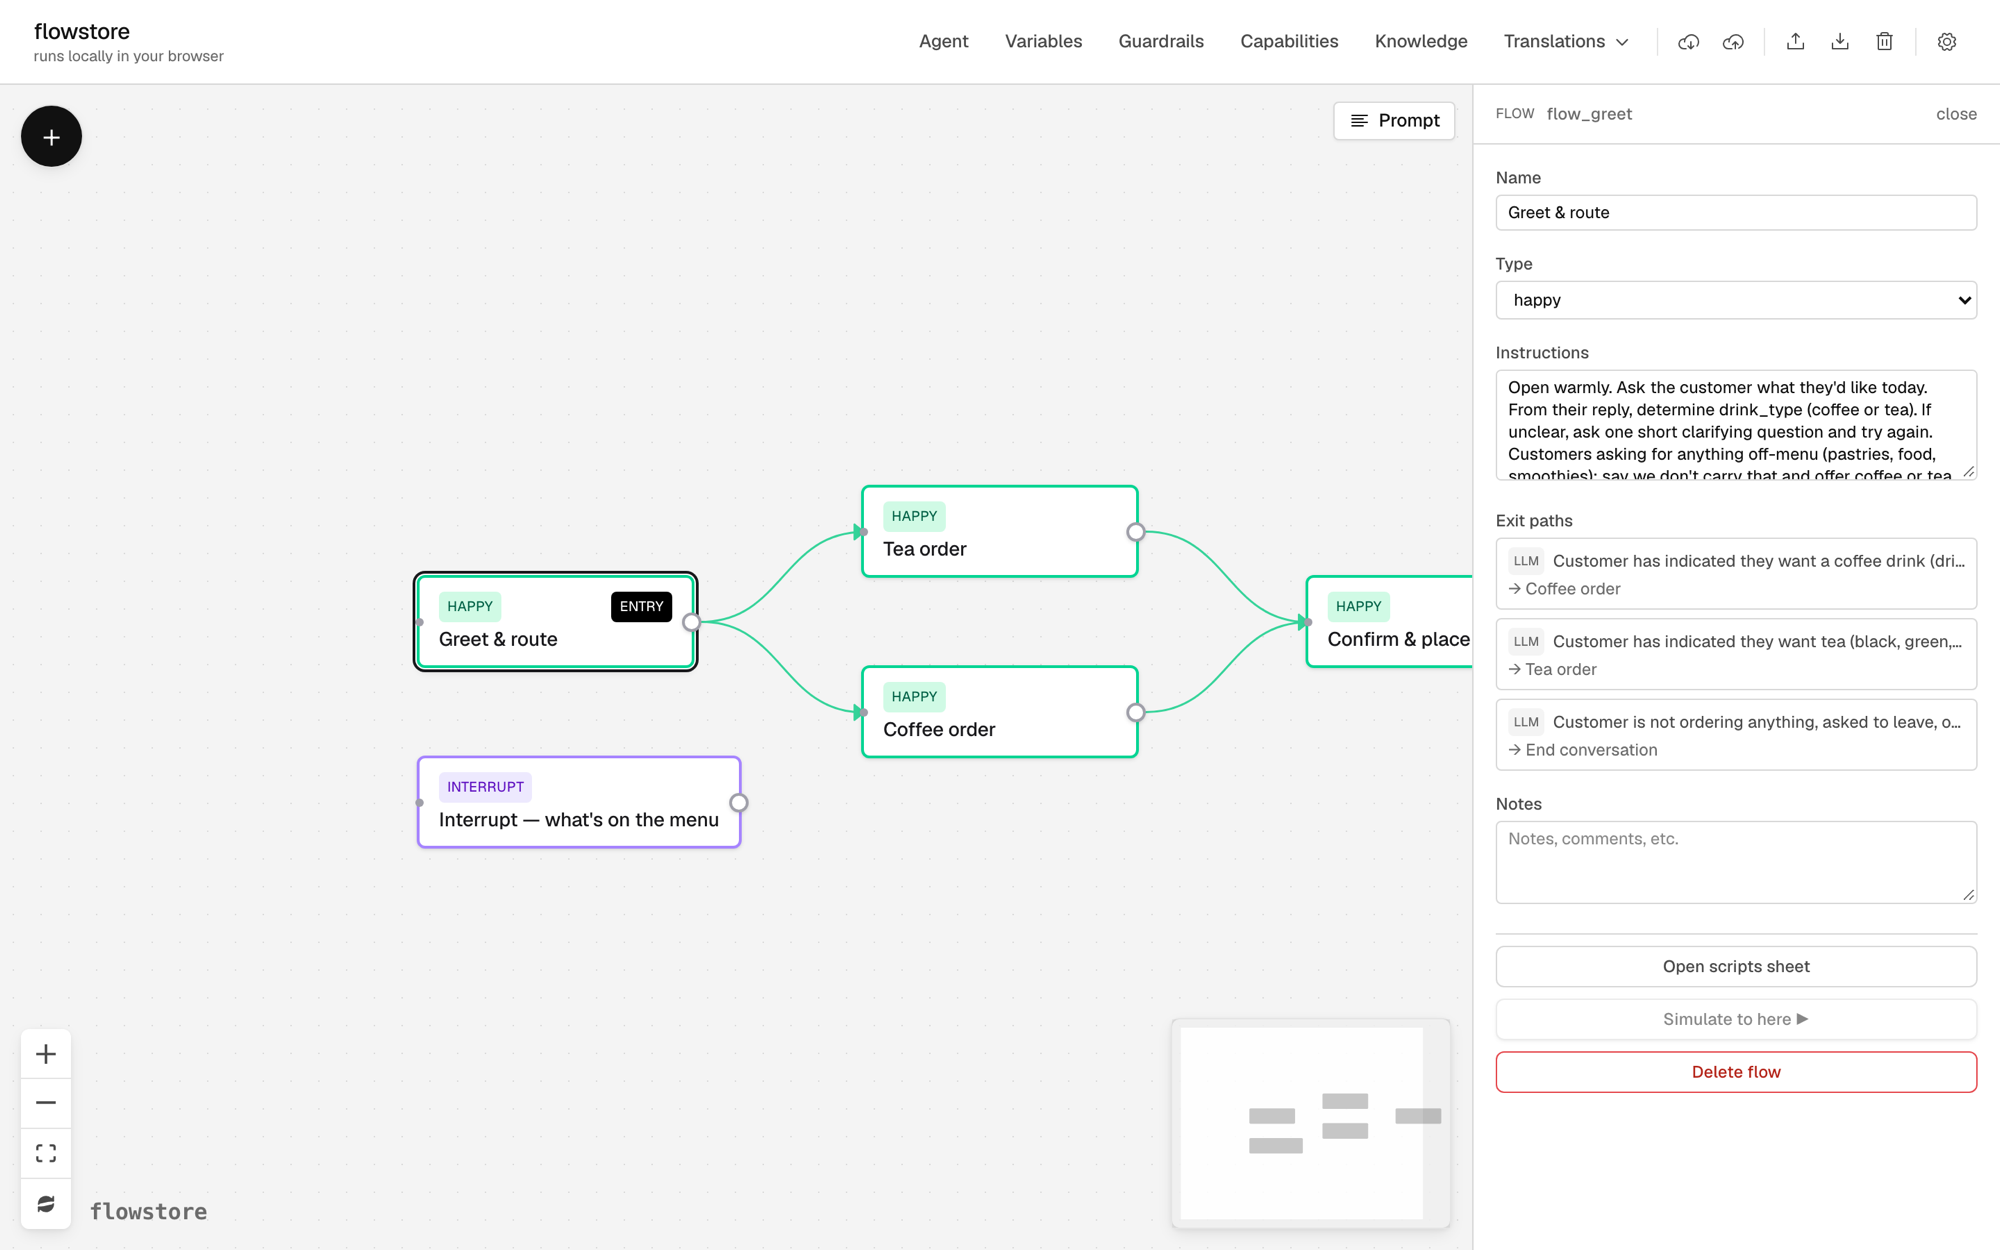Click the minimap overview panel
This screenshot has width=2000, height=1250.
tap(1310, 1123)
